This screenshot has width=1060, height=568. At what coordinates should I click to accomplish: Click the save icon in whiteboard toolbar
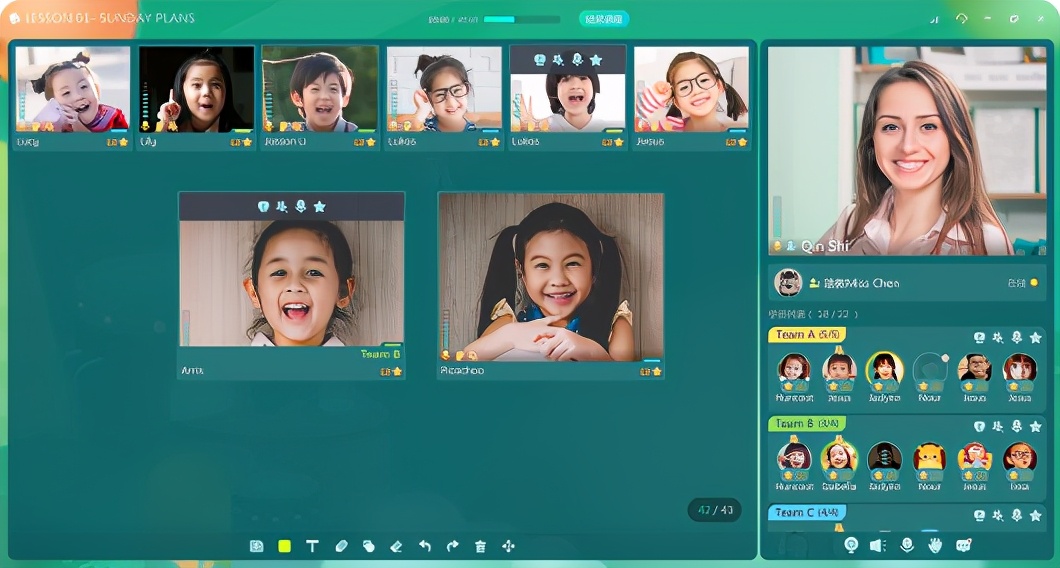[x=257, y=546]
